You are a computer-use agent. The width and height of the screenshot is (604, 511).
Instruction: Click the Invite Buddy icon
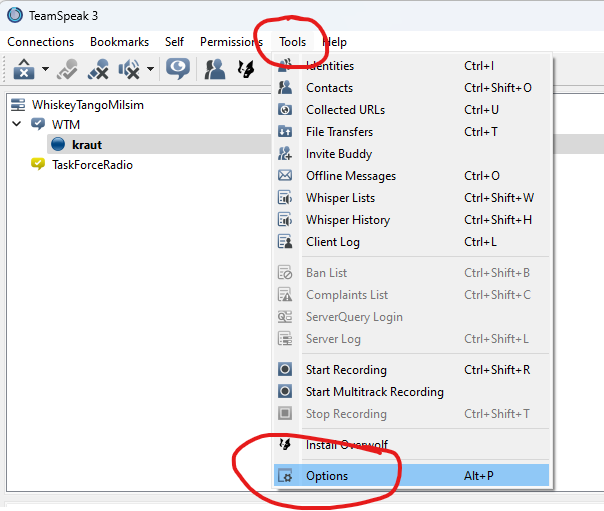(x=285, y=154)
